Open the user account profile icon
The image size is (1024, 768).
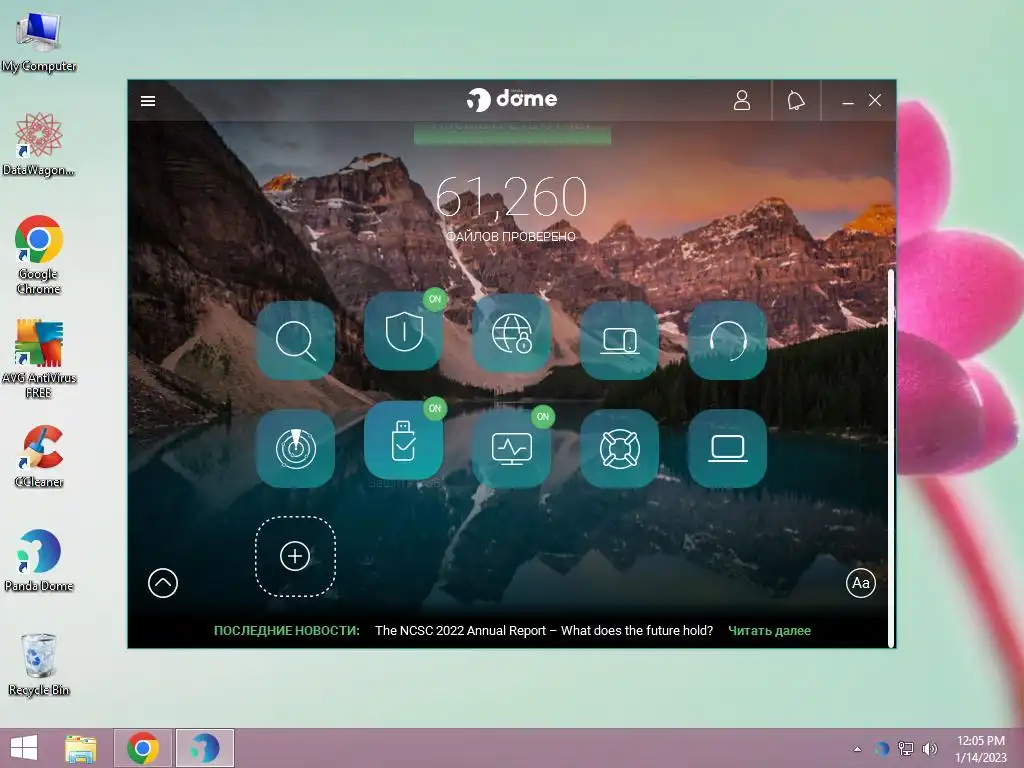pos(741,101)
